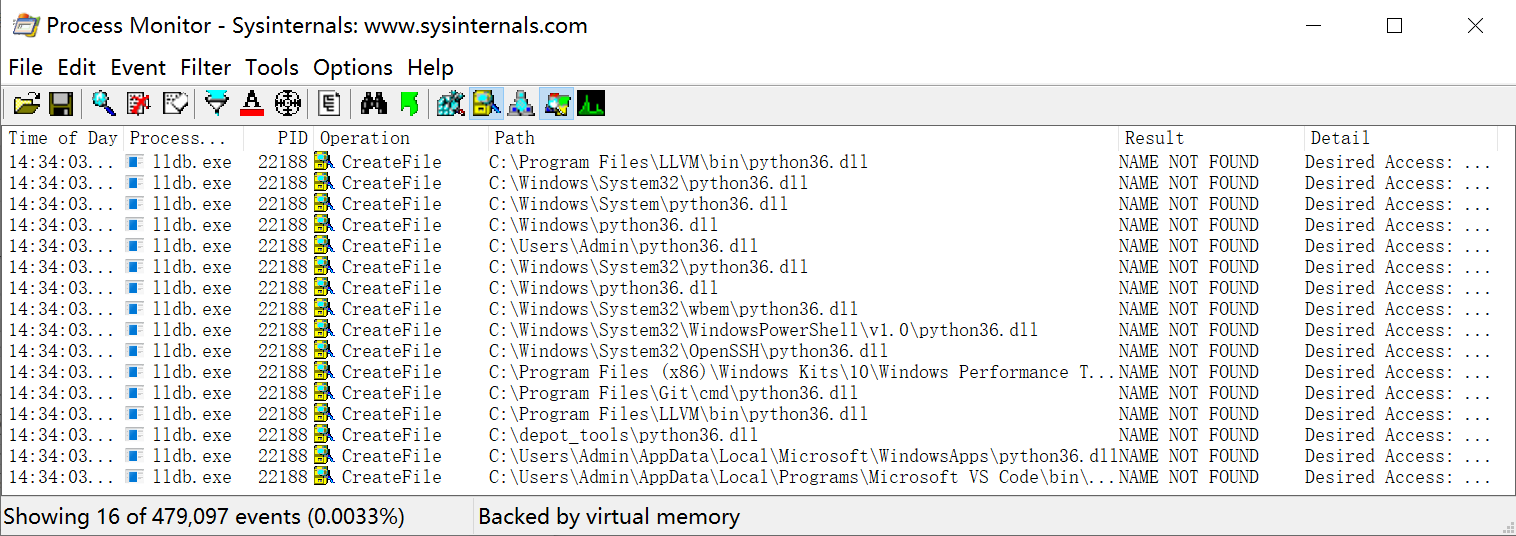The image size is (1516, 536).
Task: Open the Options menu
Action: coord(353,68)
